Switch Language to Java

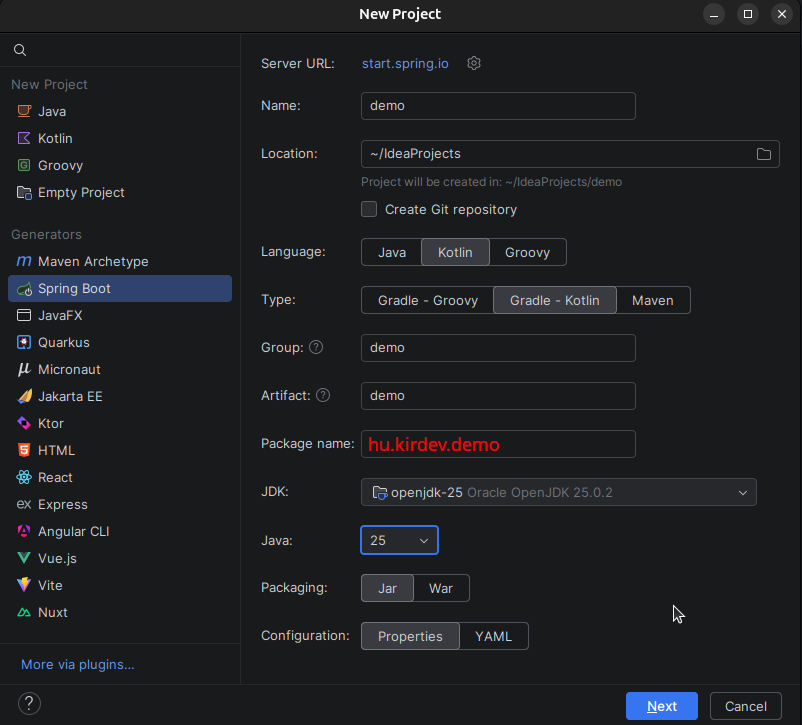(392, 252)
